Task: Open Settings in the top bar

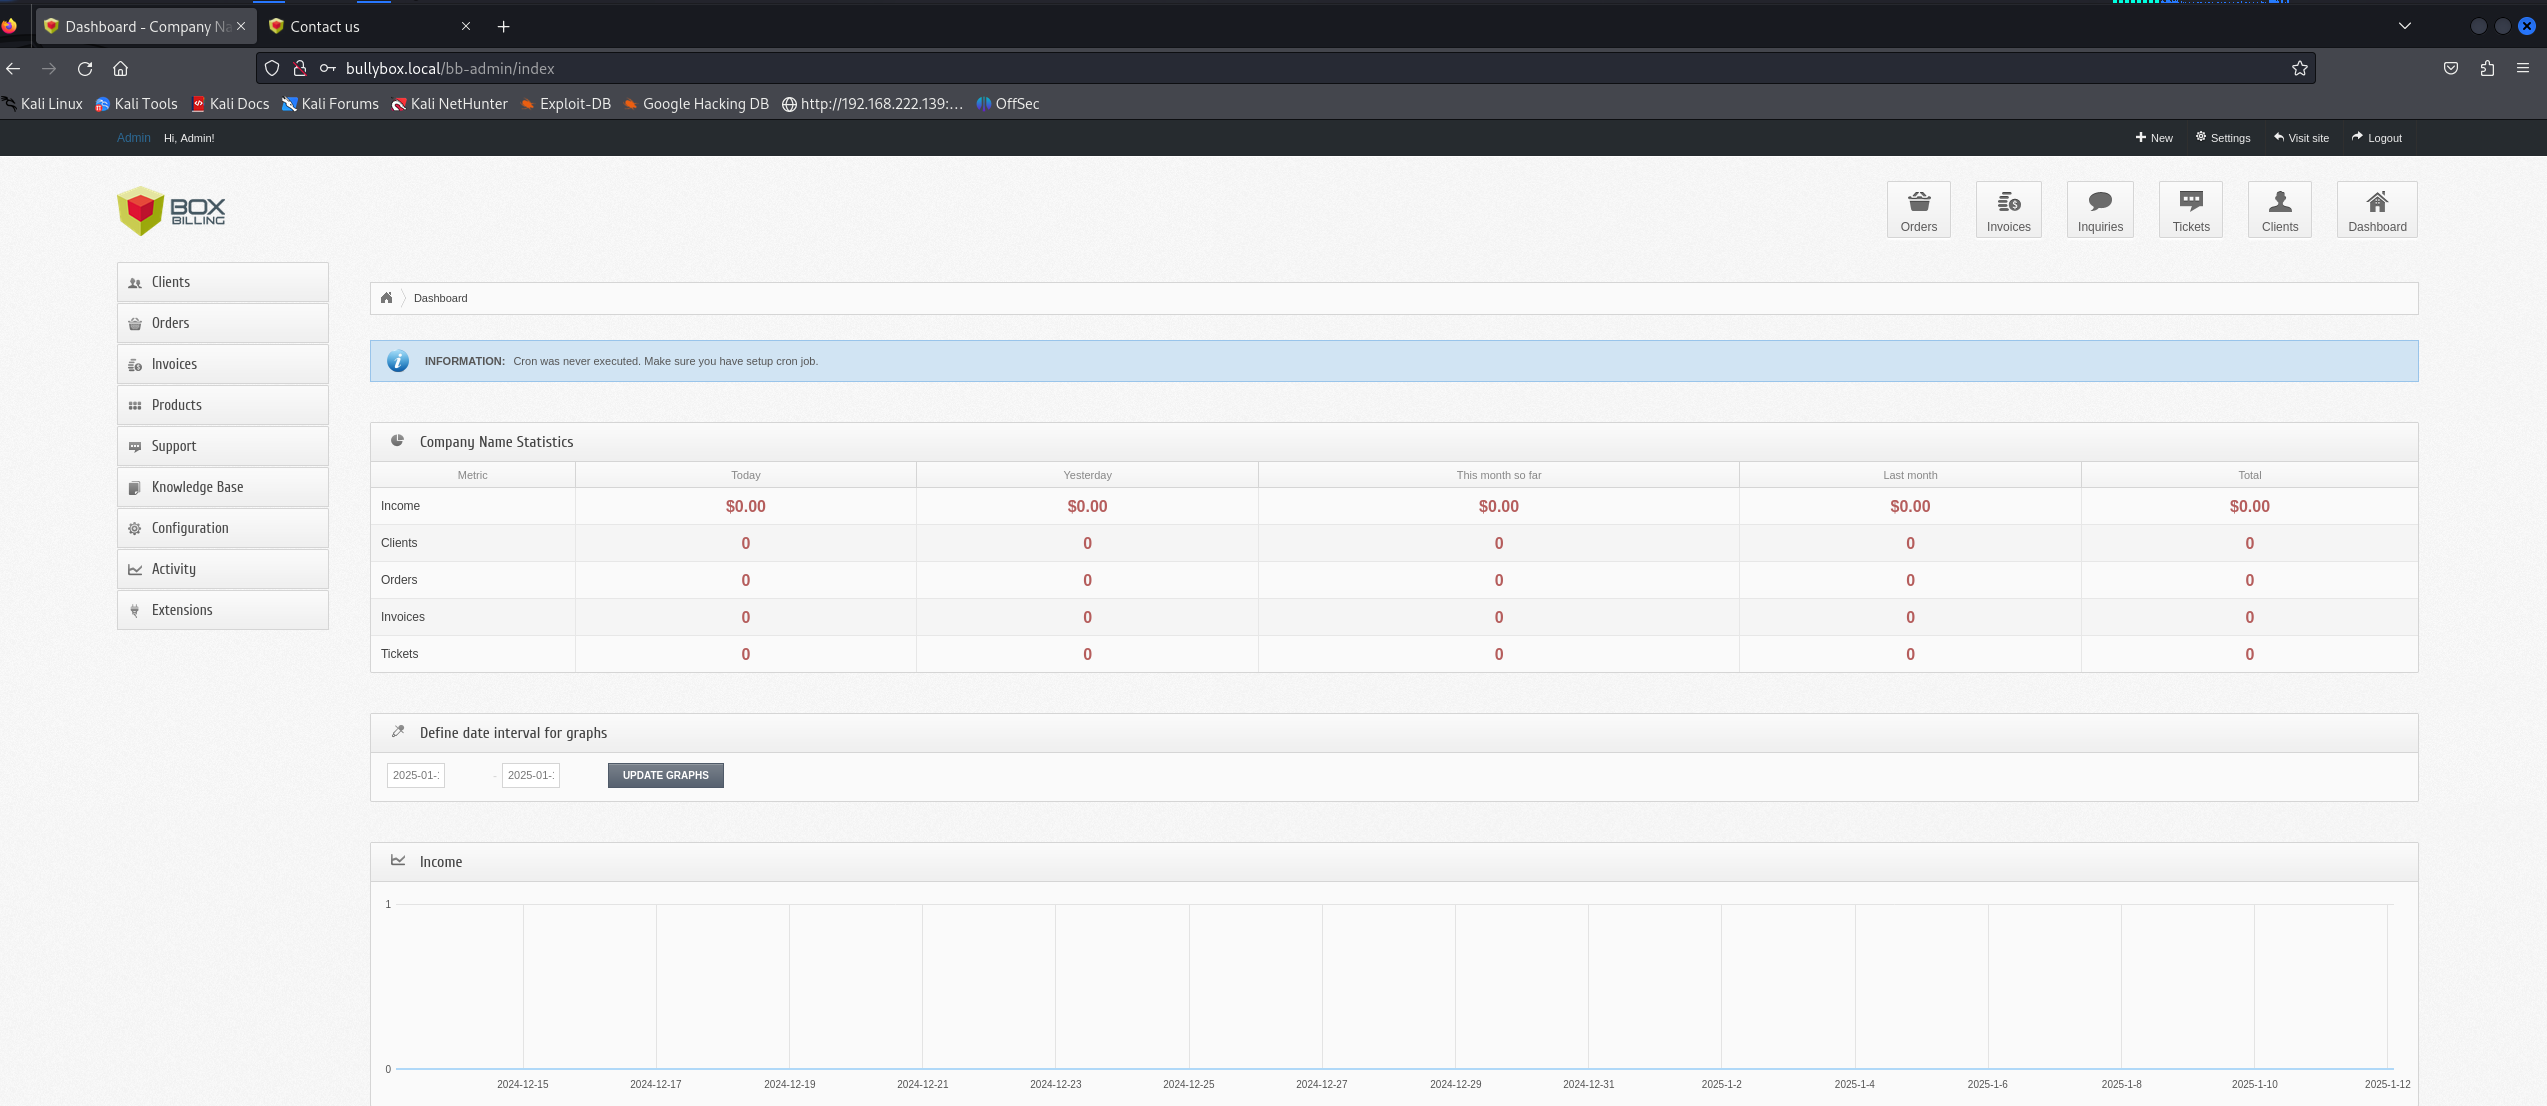Action: coord(2222,138)
